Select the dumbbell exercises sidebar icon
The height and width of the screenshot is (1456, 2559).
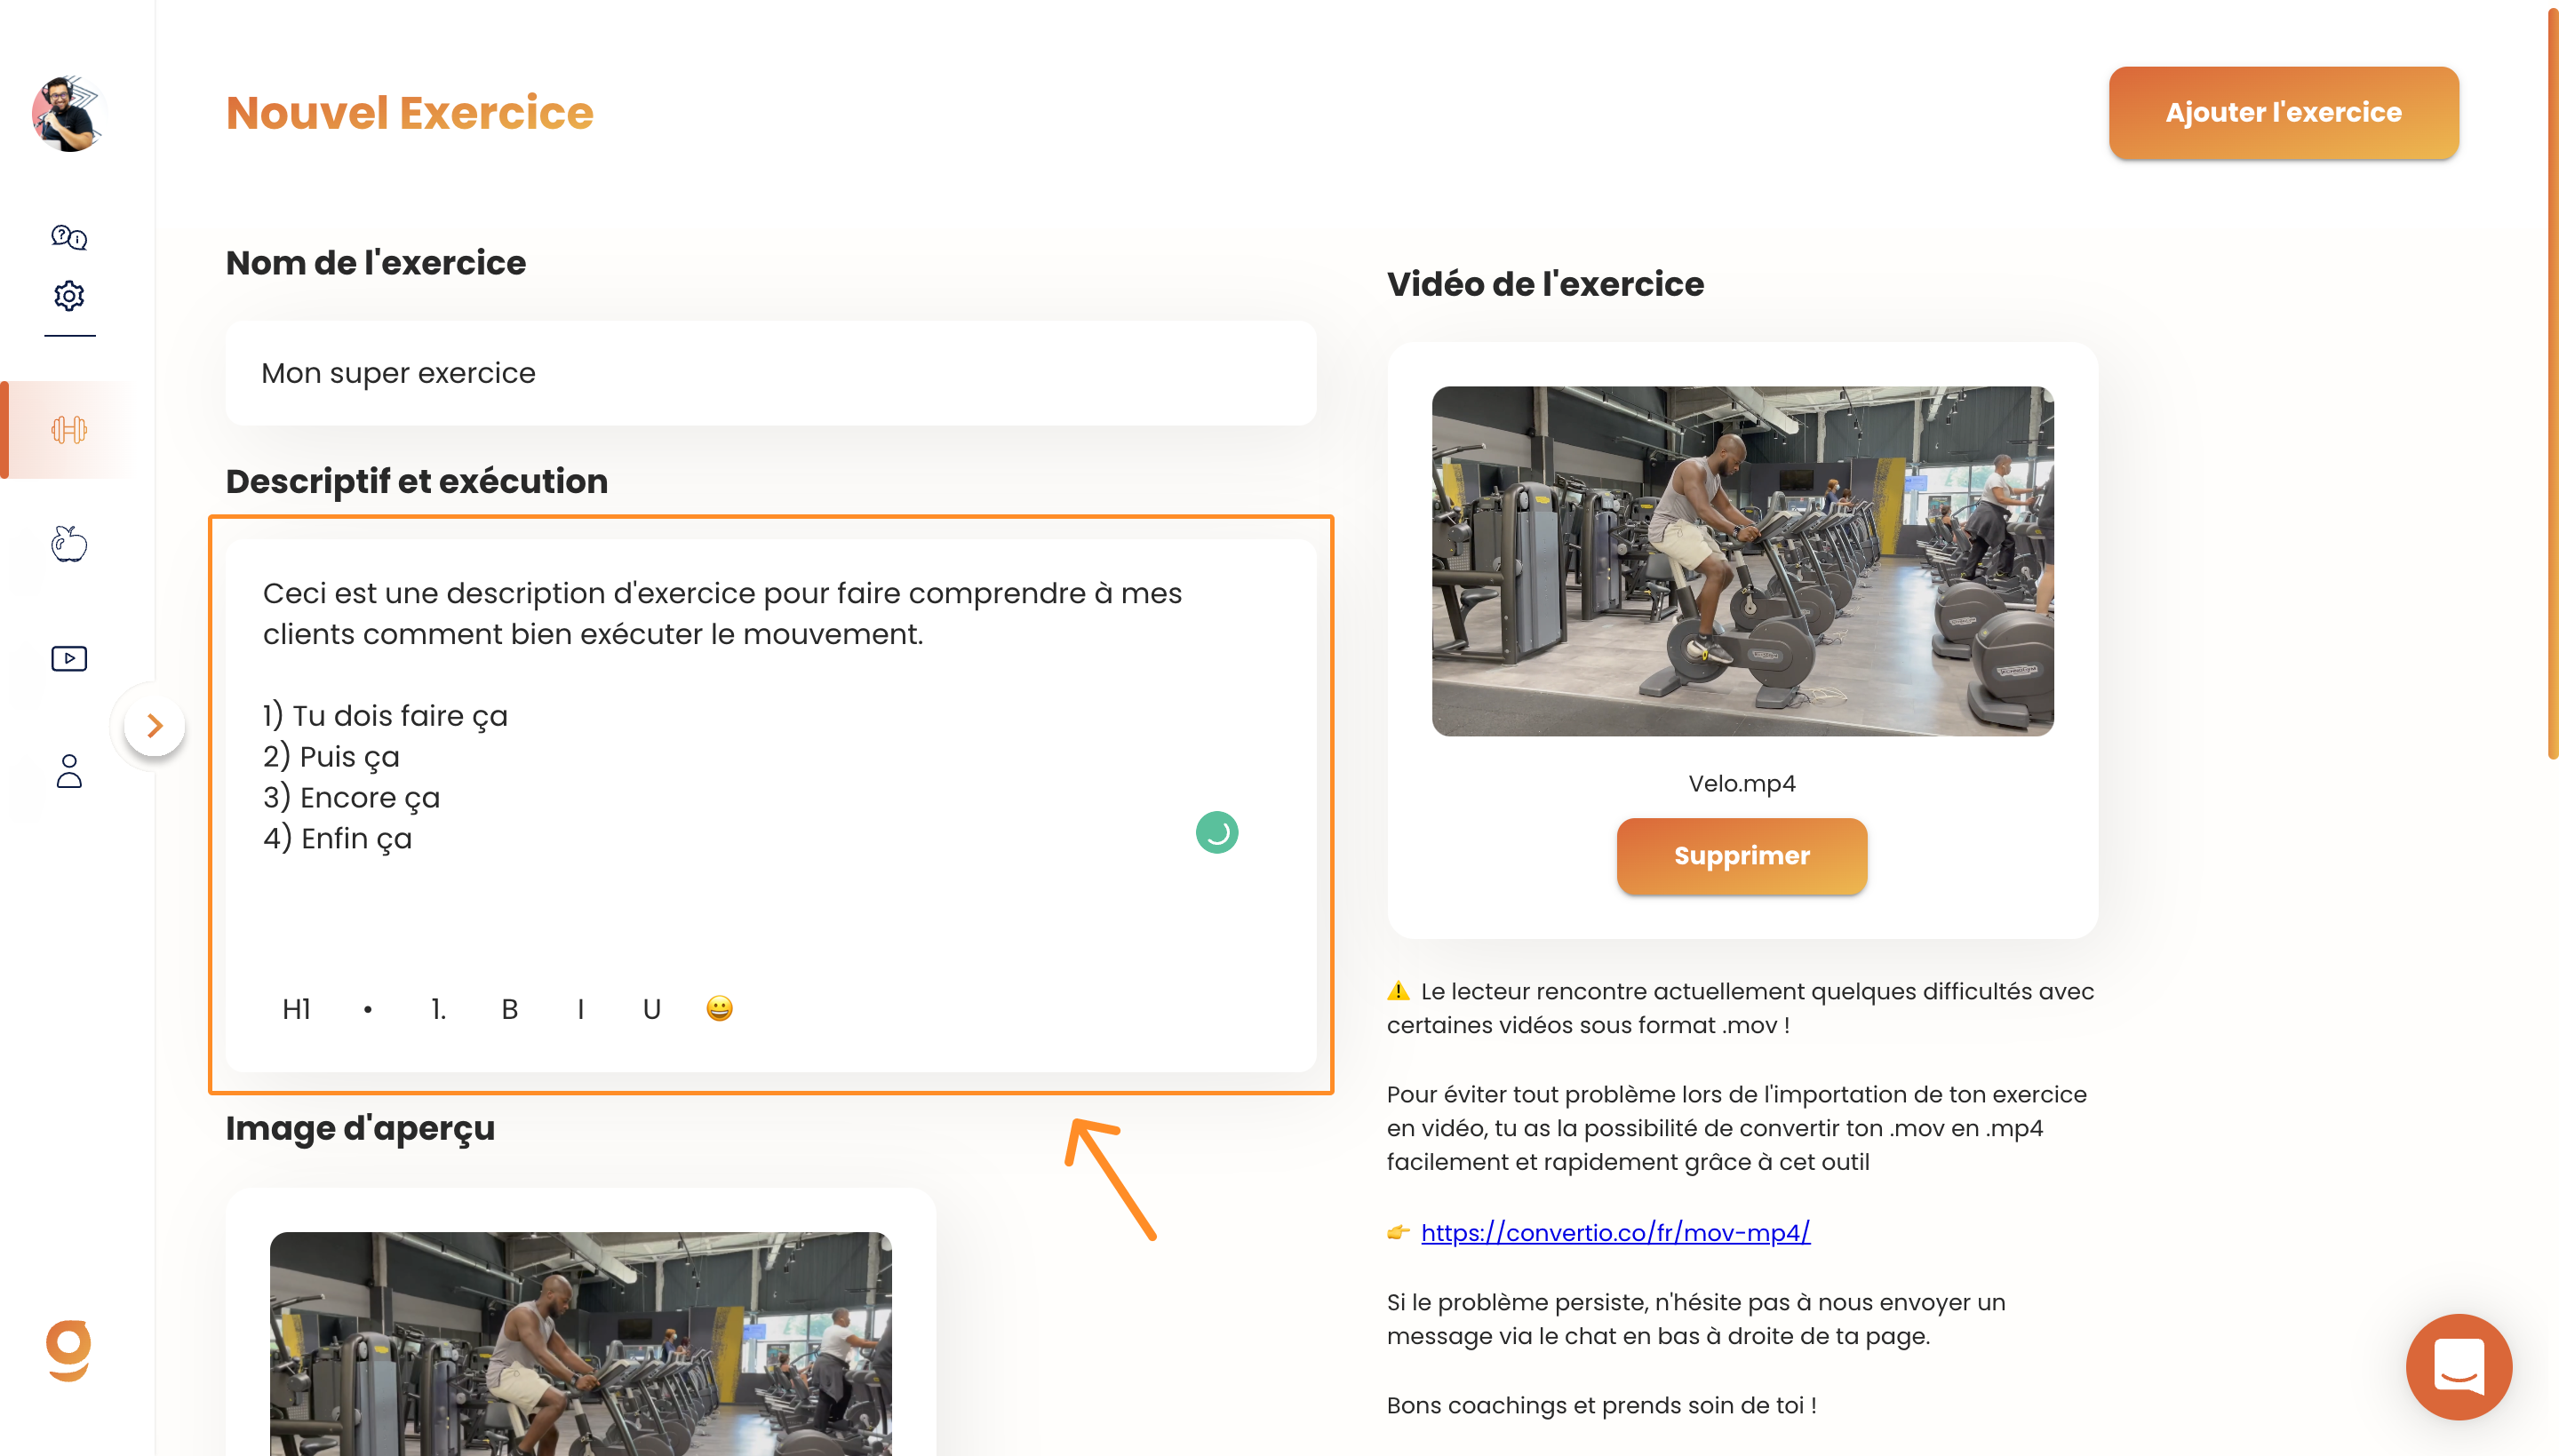[x=69, y=430]
